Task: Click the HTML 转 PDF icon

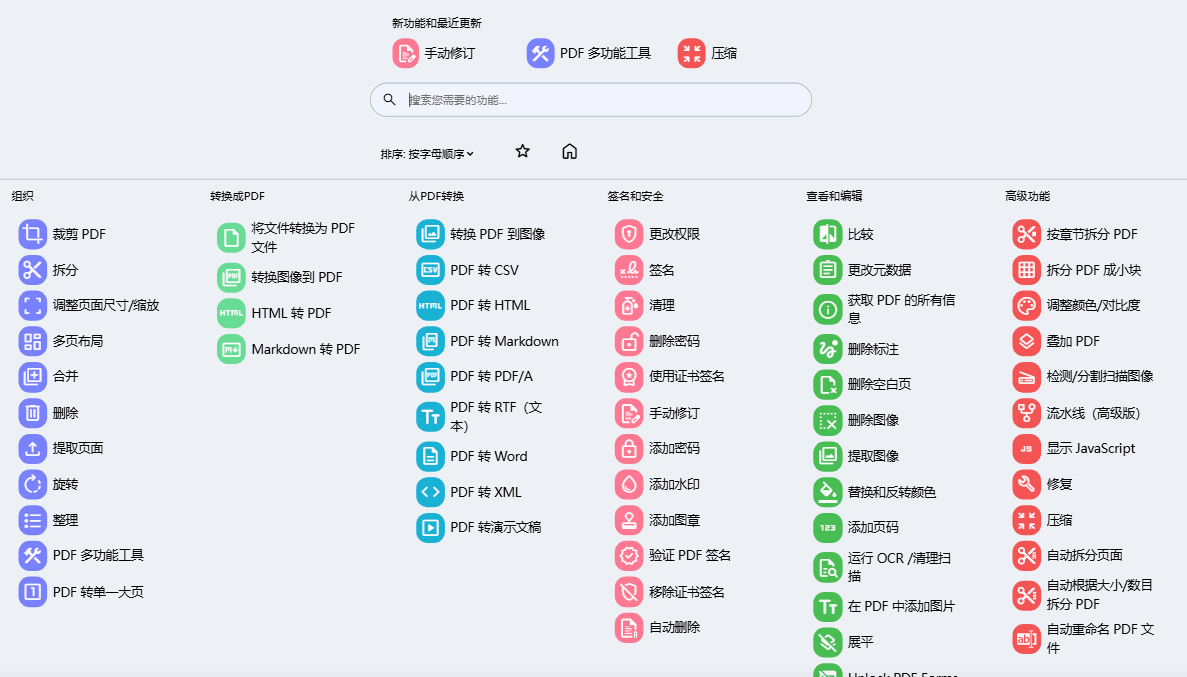Action: [x=232, y=313]
